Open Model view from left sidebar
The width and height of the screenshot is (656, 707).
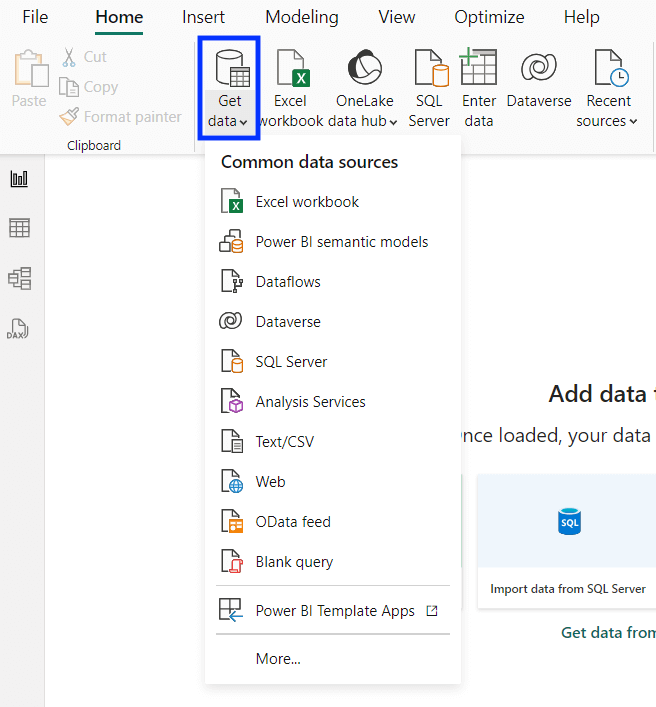[x=19, y=278]
